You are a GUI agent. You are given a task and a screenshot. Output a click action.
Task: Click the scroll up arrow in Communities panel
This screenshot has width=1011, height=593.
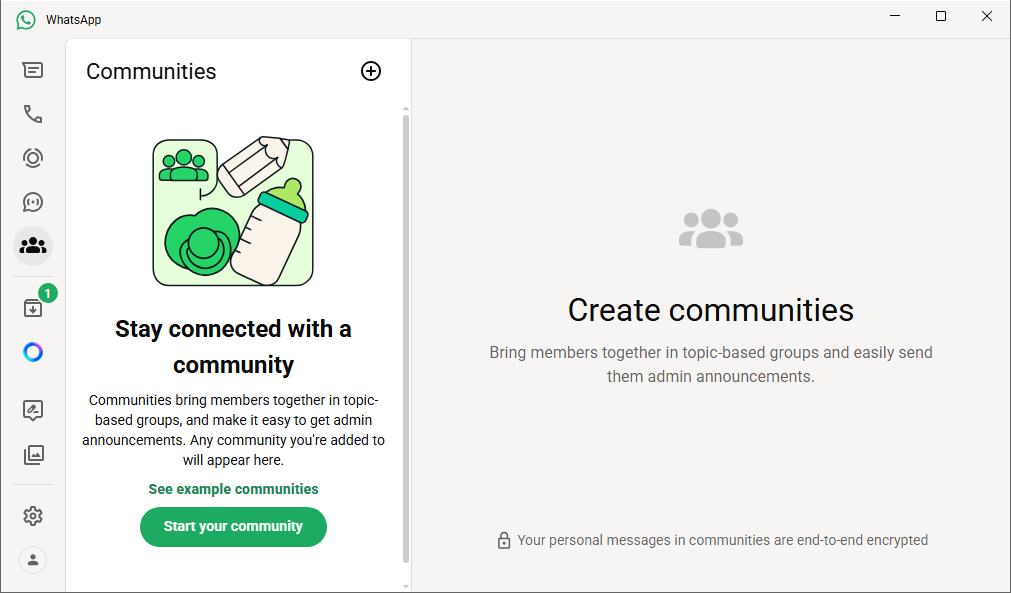(406, 107)
